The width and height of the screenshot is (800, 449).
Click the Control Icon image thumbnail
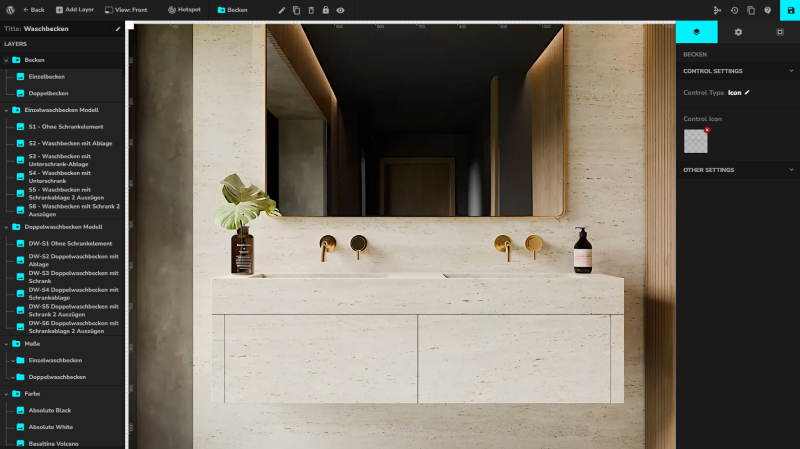(695, 141)
